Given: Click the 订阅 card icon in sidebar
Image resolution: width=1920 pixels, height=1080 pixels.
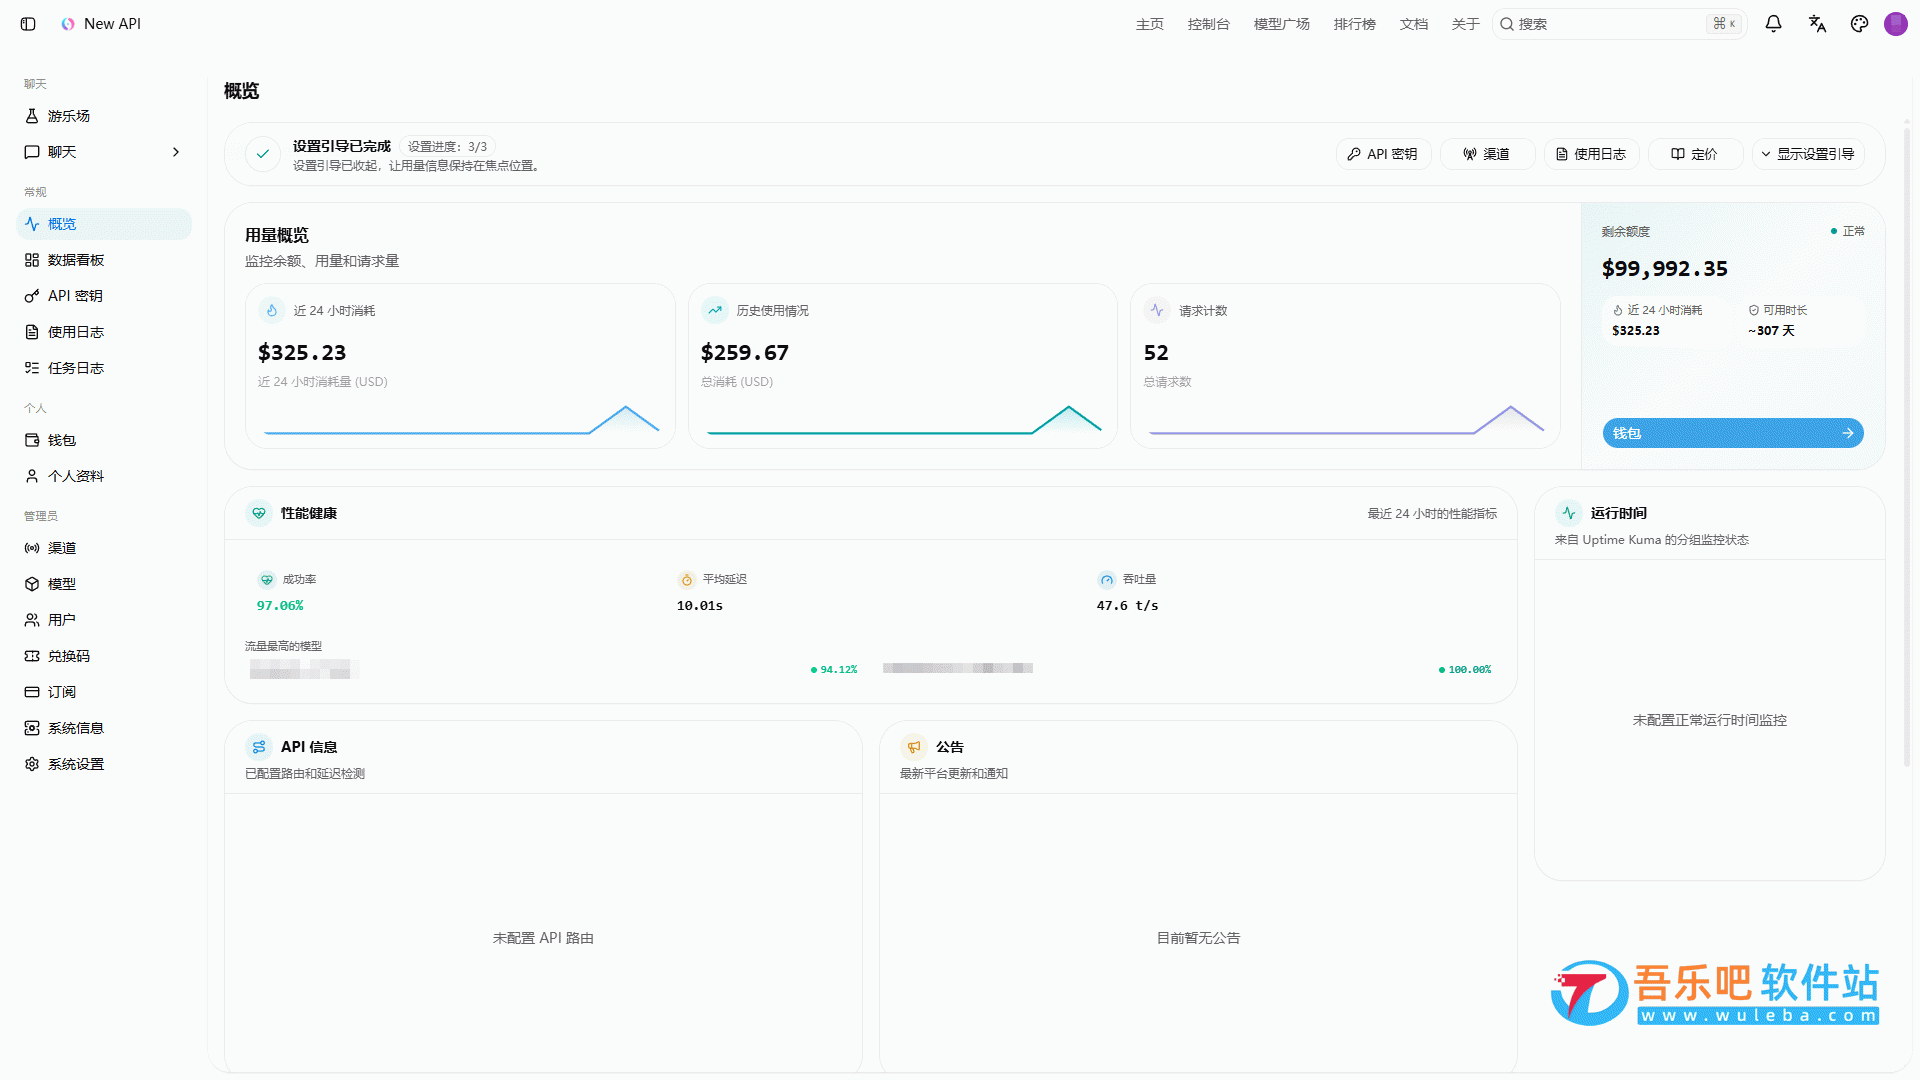Looking at the screenshot, I should [x=32, y=692].
